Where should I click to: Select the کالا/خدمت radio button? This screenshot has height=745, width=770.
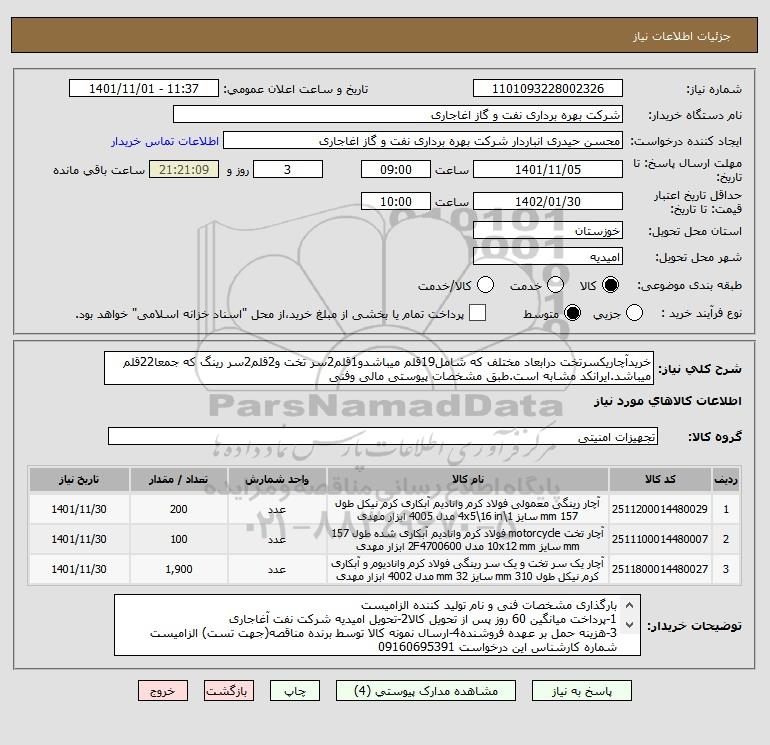point(486,285)
